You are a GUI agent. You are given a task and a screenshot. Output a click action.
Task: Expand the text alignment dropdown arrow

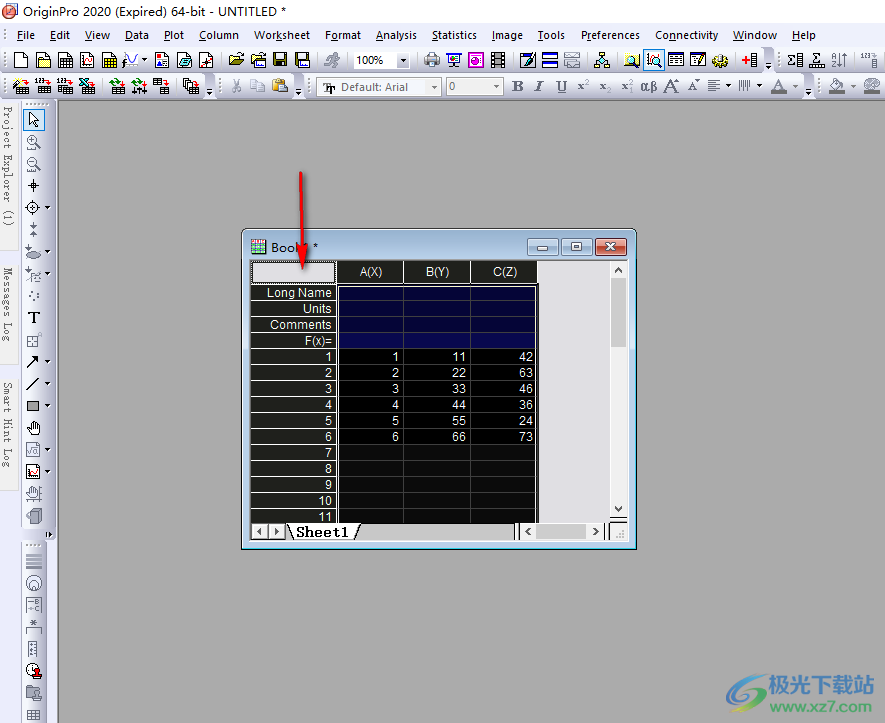point(728,86)
